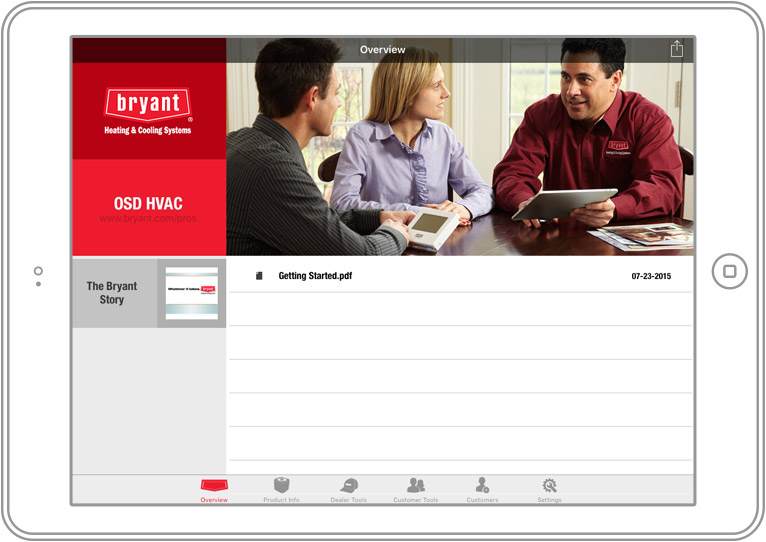This screenshot has width=766, height=542.
Task: Go to the Customer Tools tab
Action: pyautogui.click(x=416, y=490)
